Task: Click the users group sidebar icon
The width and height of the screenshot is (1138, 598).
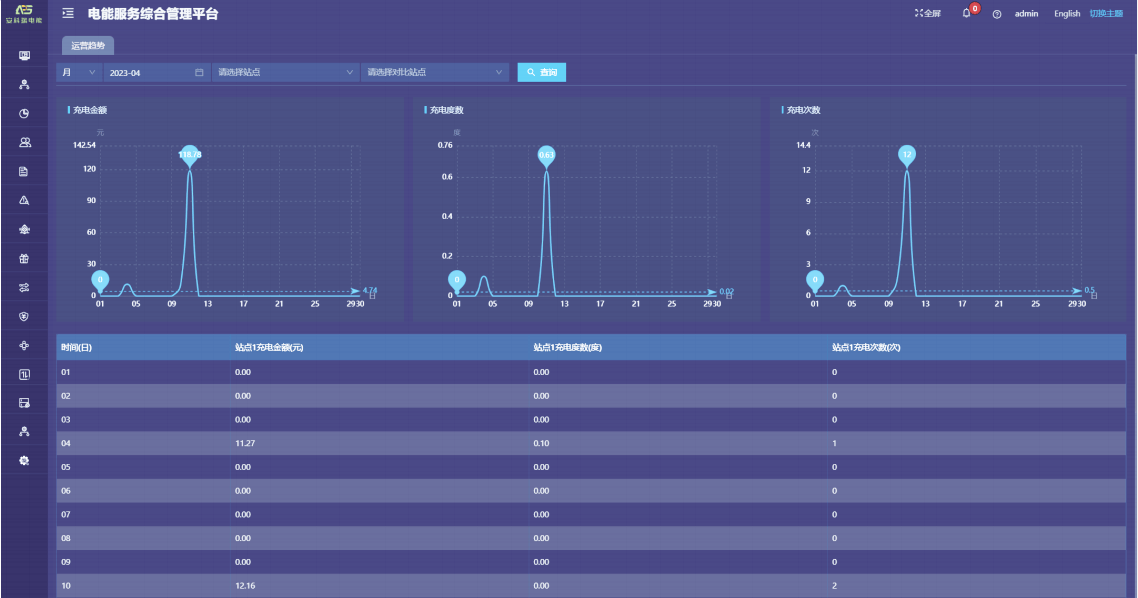Action: click(x=24, y=142)
